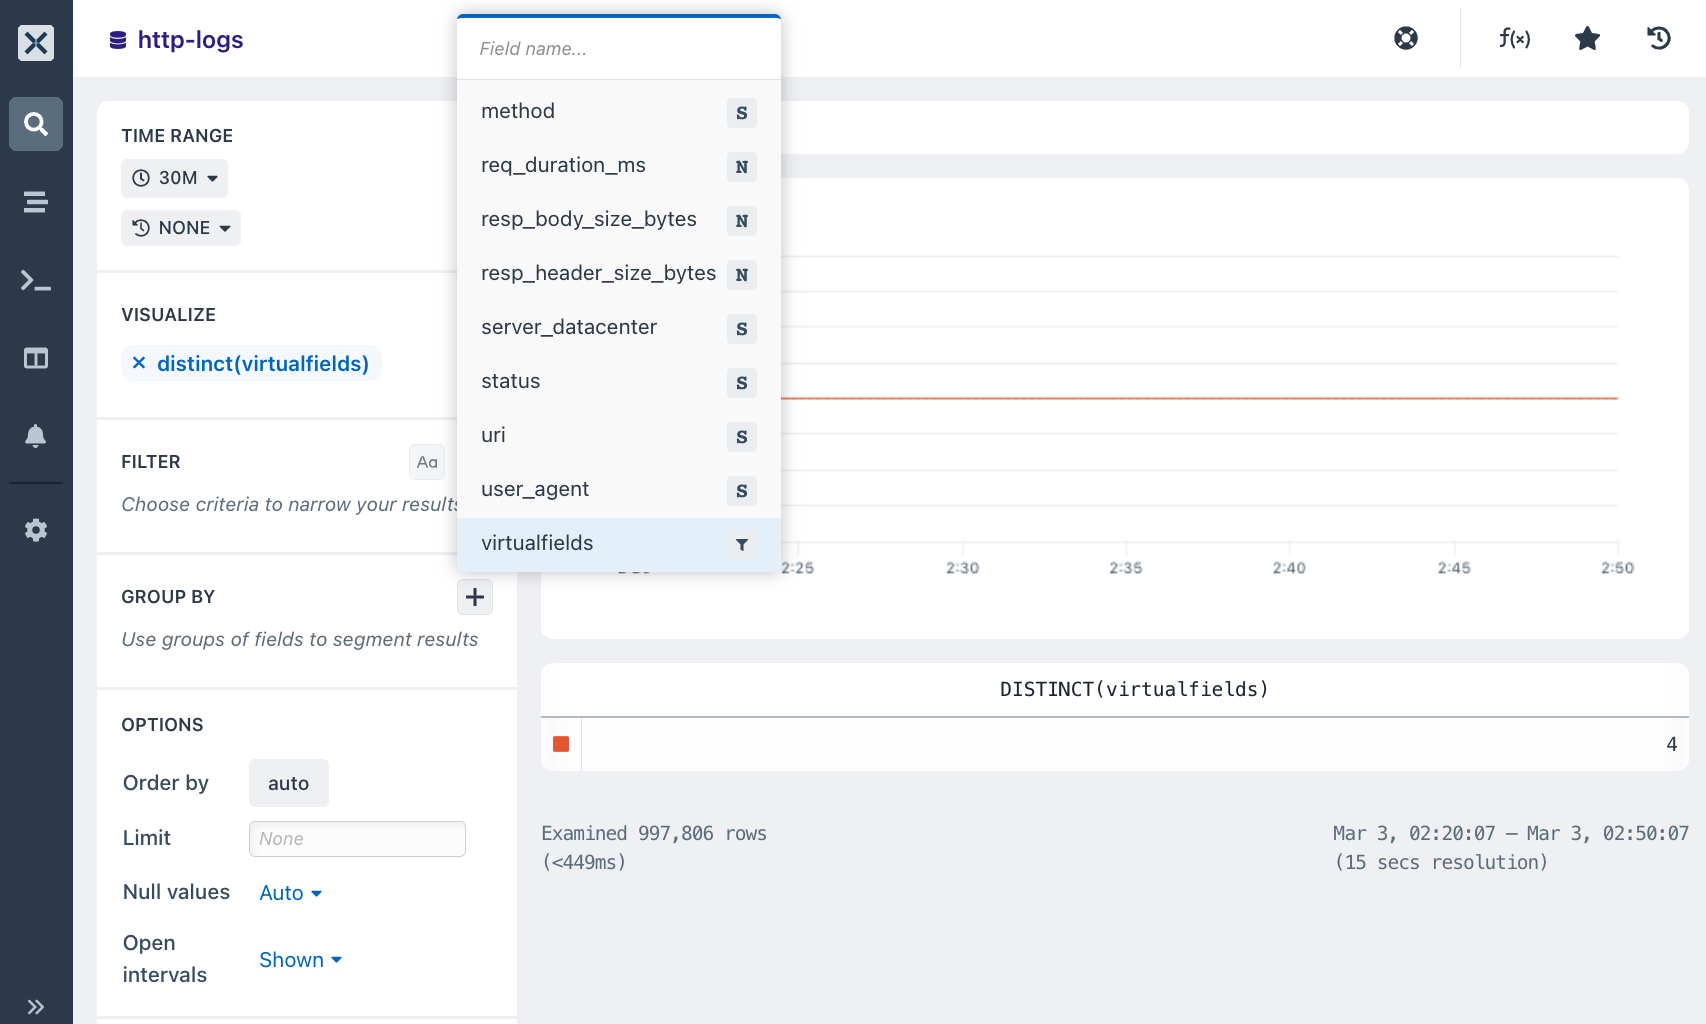Click the orange series color swatch
This screenshot has height=1024, width=1706.
561,744
